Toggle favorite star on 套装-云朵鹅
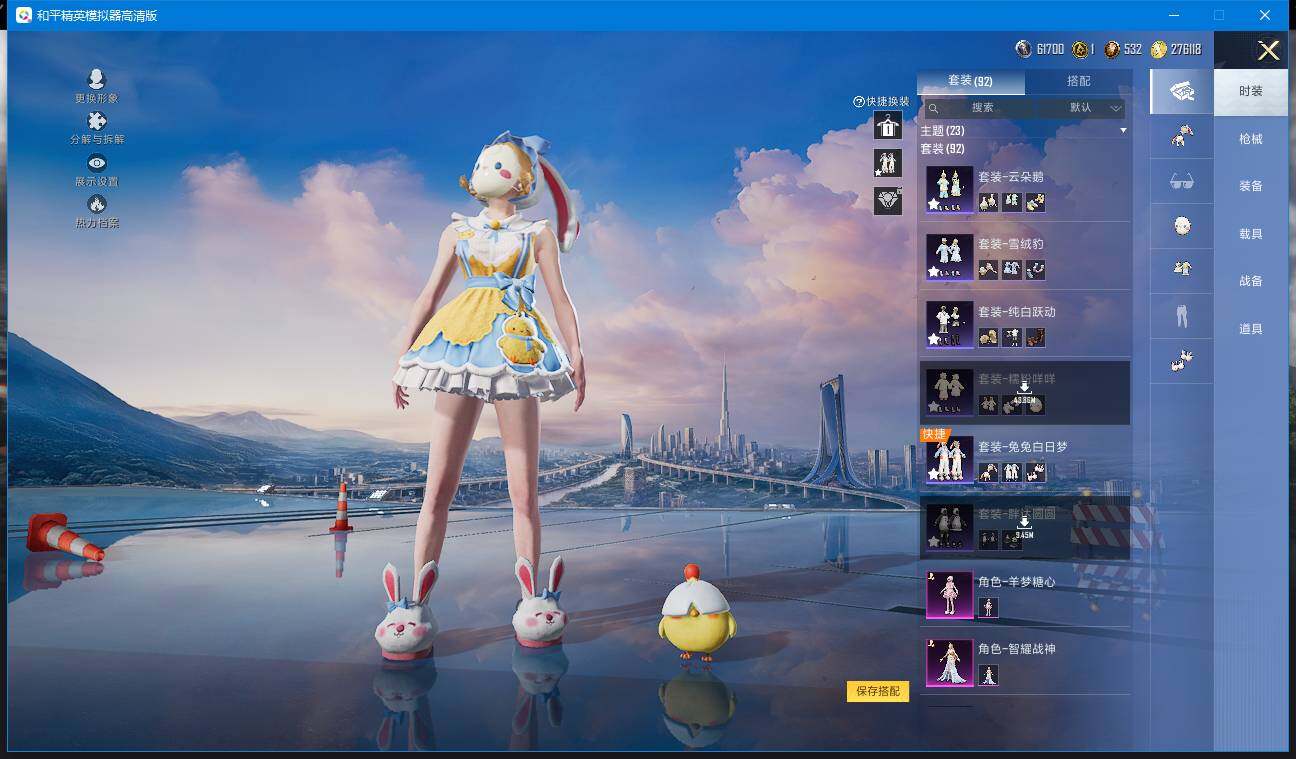1296x759 pixels. pyautogui.click(x=933, y=204)
